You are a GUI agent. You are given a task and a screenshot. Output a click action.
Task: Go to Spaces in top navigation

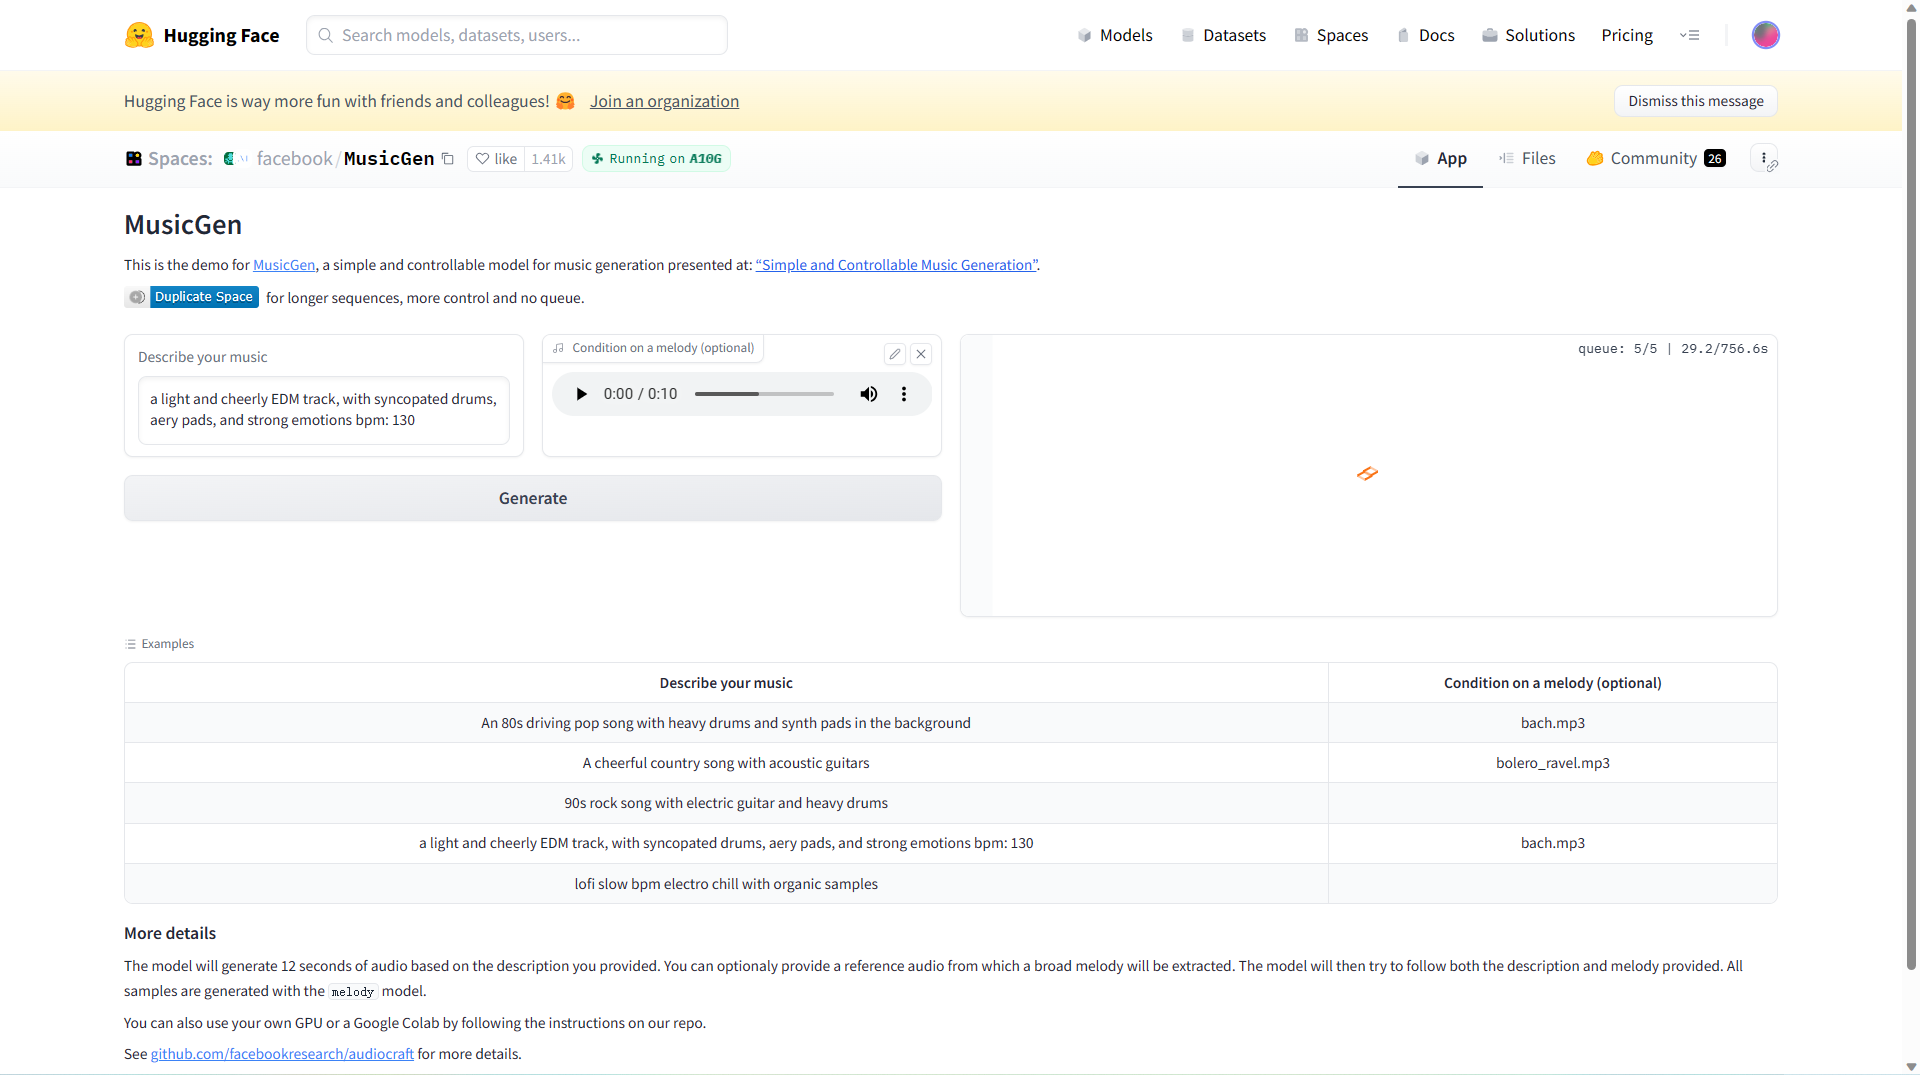coord(1331,35)
